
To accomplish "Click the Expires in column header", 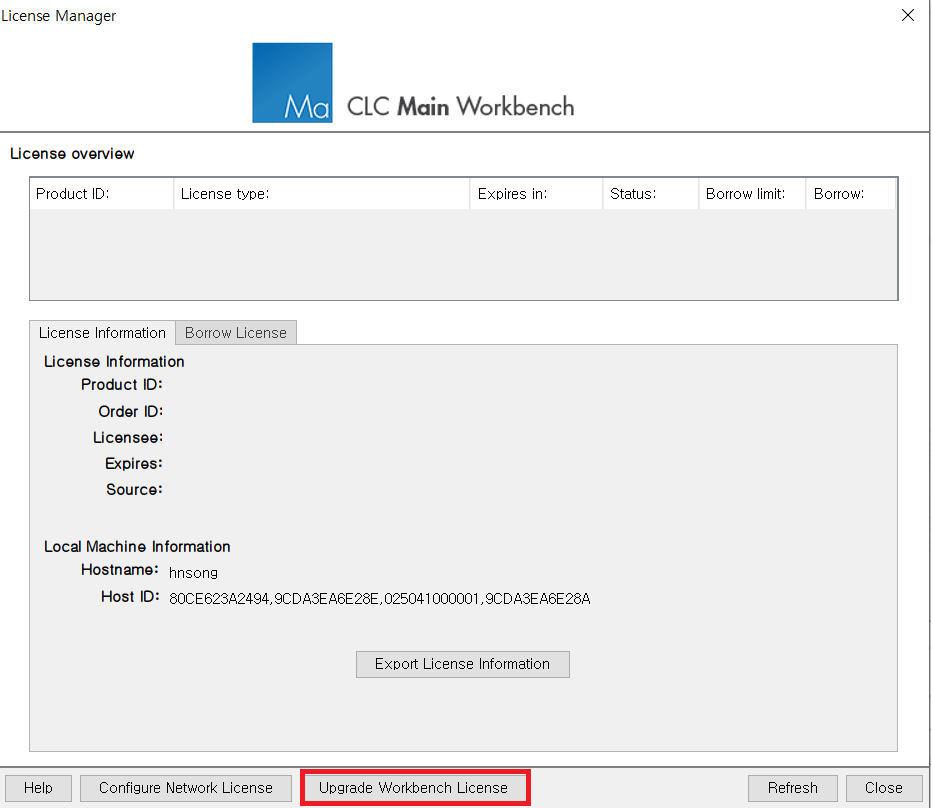I will (x=536, y=194).
